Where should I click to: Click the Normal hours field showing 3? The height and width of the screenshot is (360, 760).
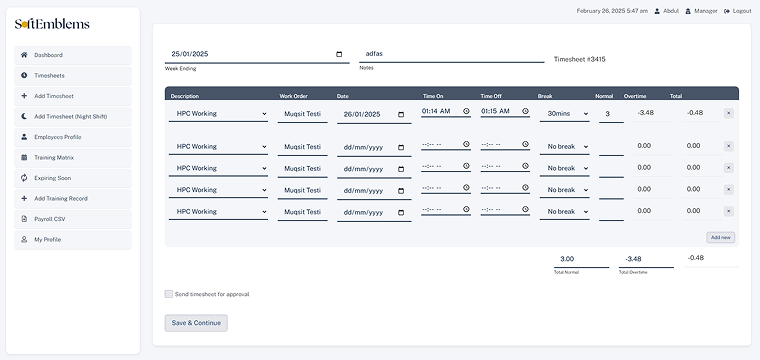(x=611, y=114)
